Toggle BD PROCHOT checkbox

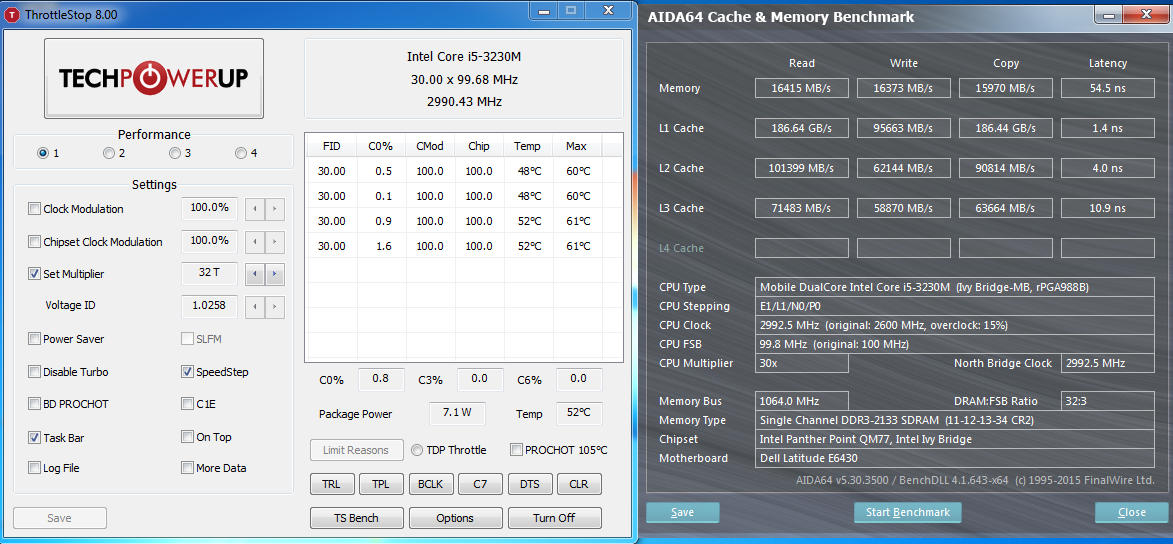click(x=34, y=404)
